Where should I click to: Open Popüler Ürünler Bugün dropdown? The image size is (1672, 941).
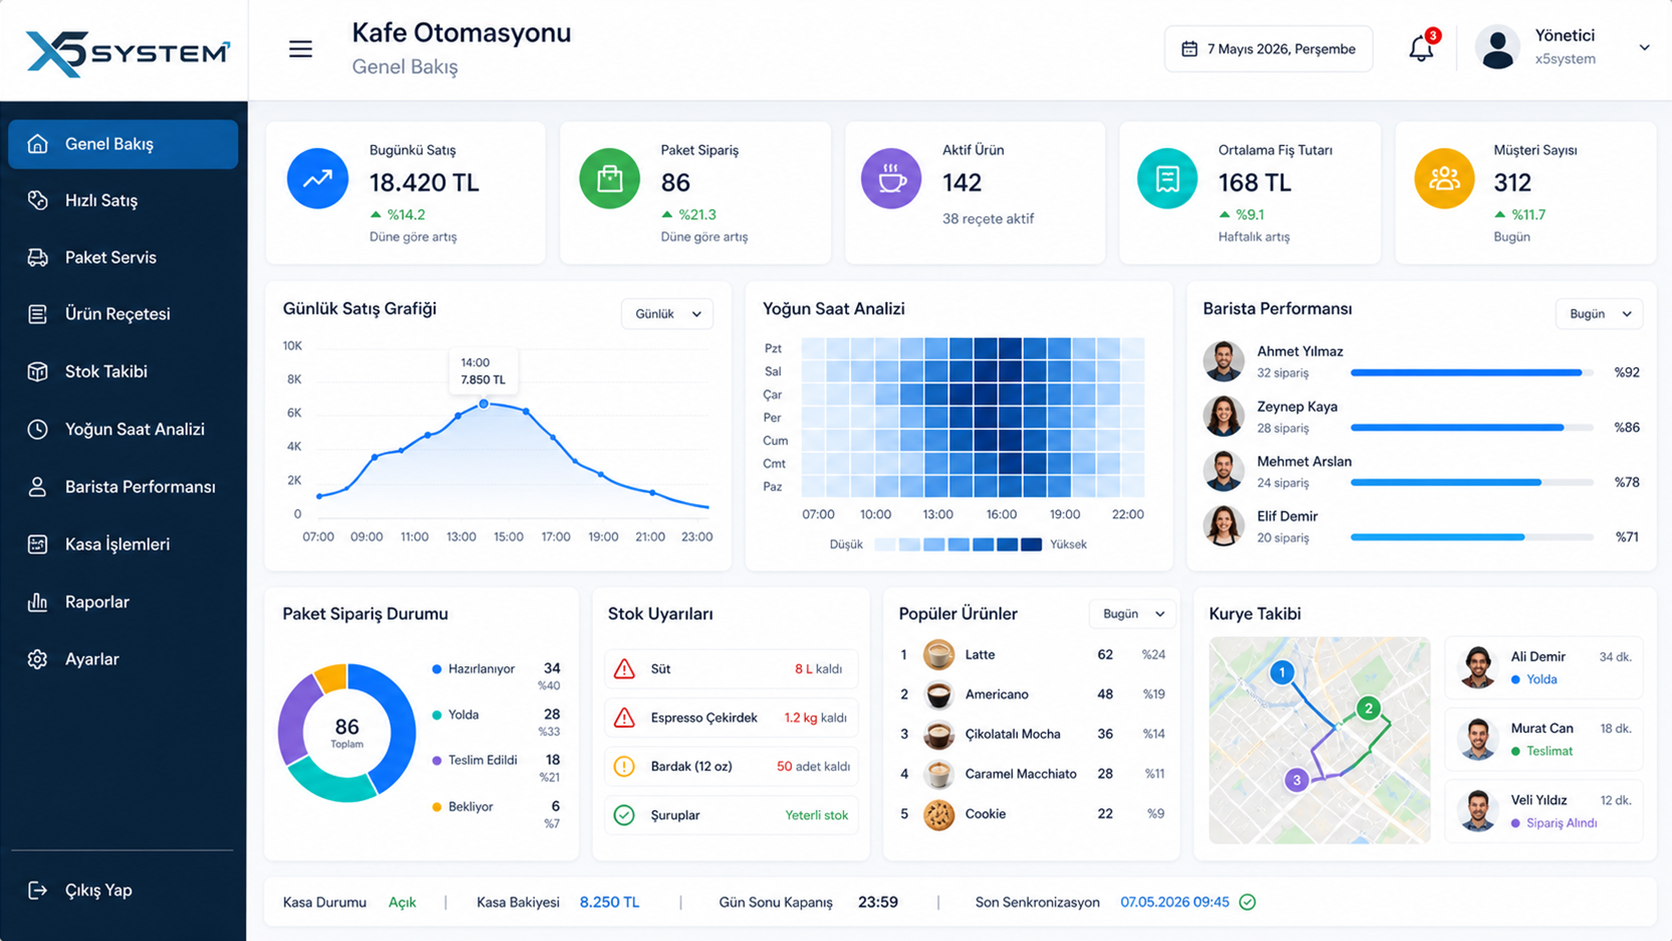[x=1132, y=614]
